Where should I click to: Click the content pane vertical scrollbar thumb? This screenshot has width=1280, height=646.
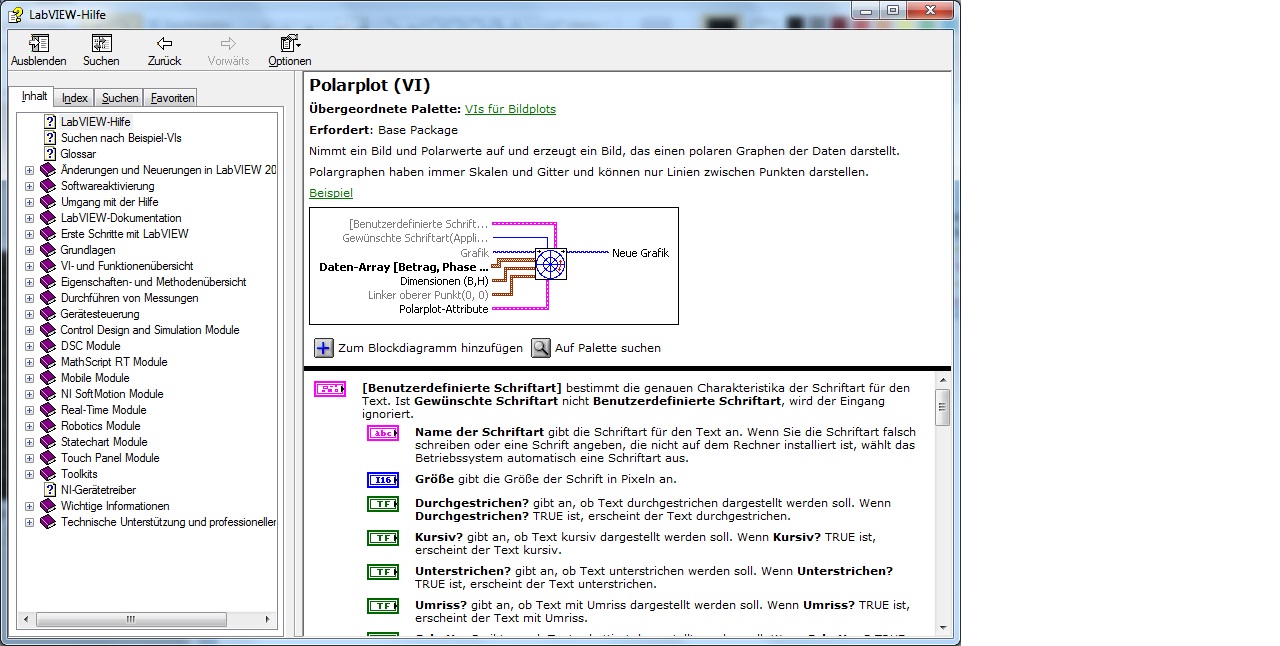[x=941, y=407]
